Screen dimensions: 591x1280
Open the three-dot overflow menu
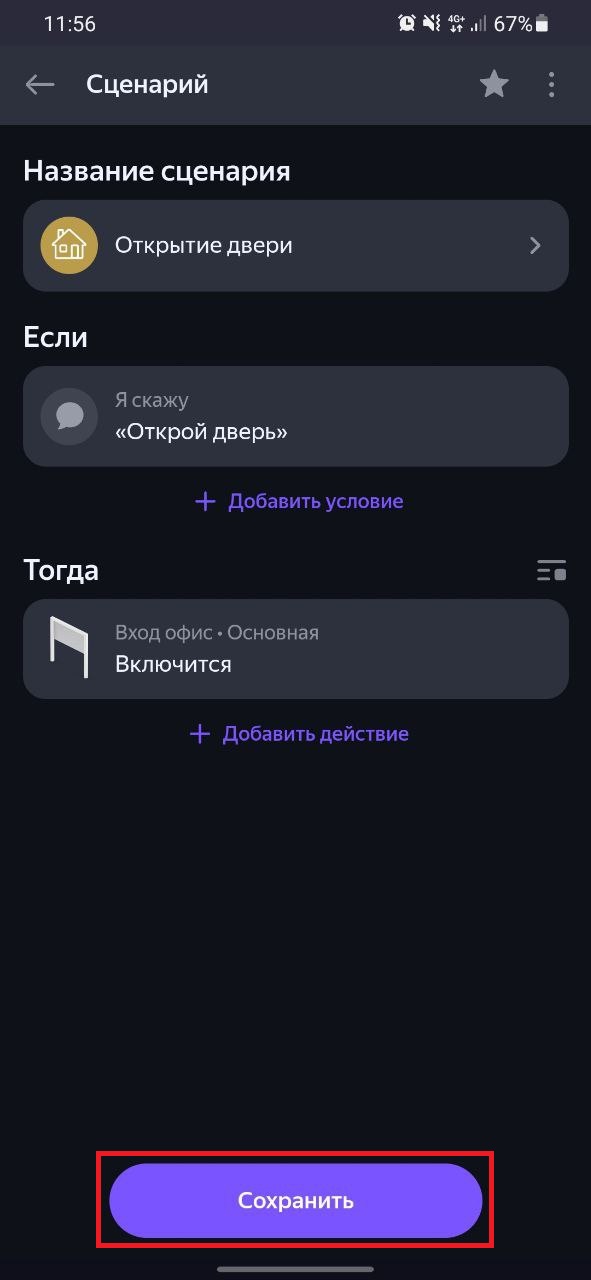(551, 85)
